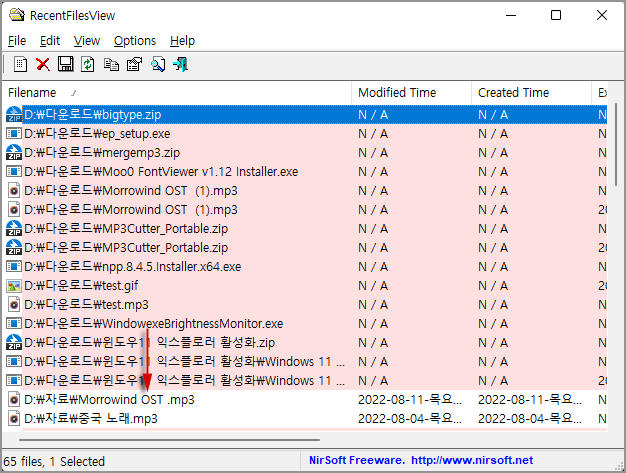The image size is (626, 473).
Task: Click the audio icon beside 중국 노래.mp3
Action: [x=14, y=419]
